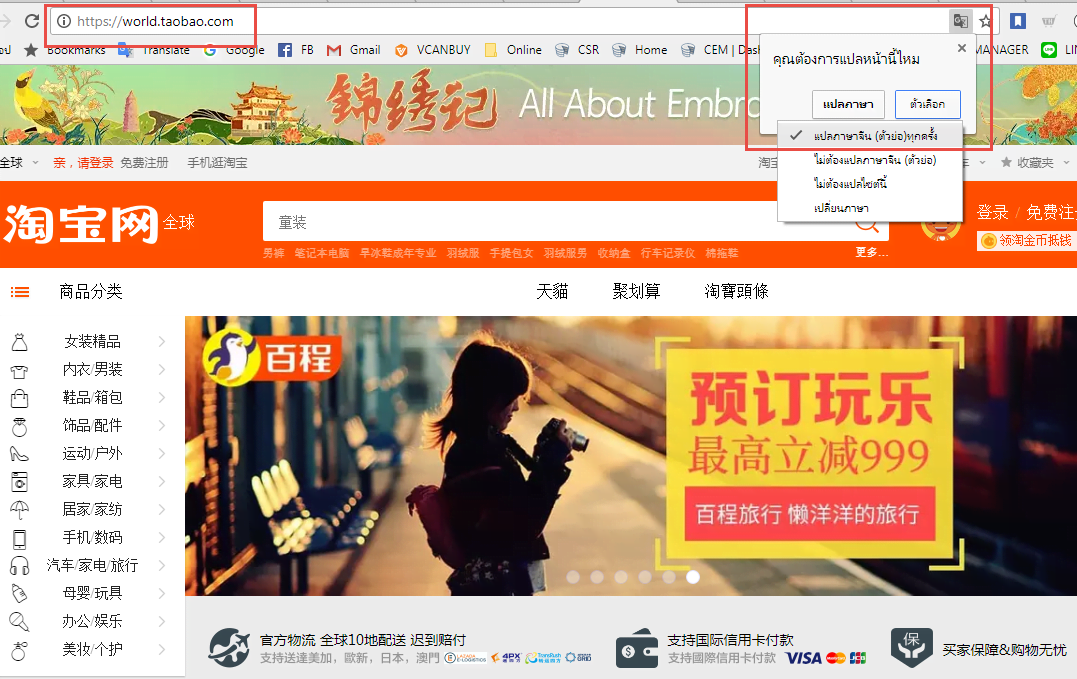The width and height of the screenshot is (1077, 679).
Task: Expand the 饰品/配件 category chevron
Action: pyautogui.click(x=162, y=426)
